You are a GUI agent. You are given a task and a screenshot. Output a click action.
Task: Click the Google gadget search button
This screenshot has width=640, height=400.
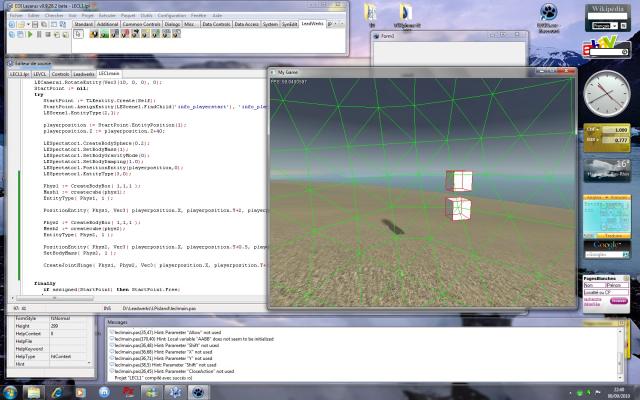[626, 255]
